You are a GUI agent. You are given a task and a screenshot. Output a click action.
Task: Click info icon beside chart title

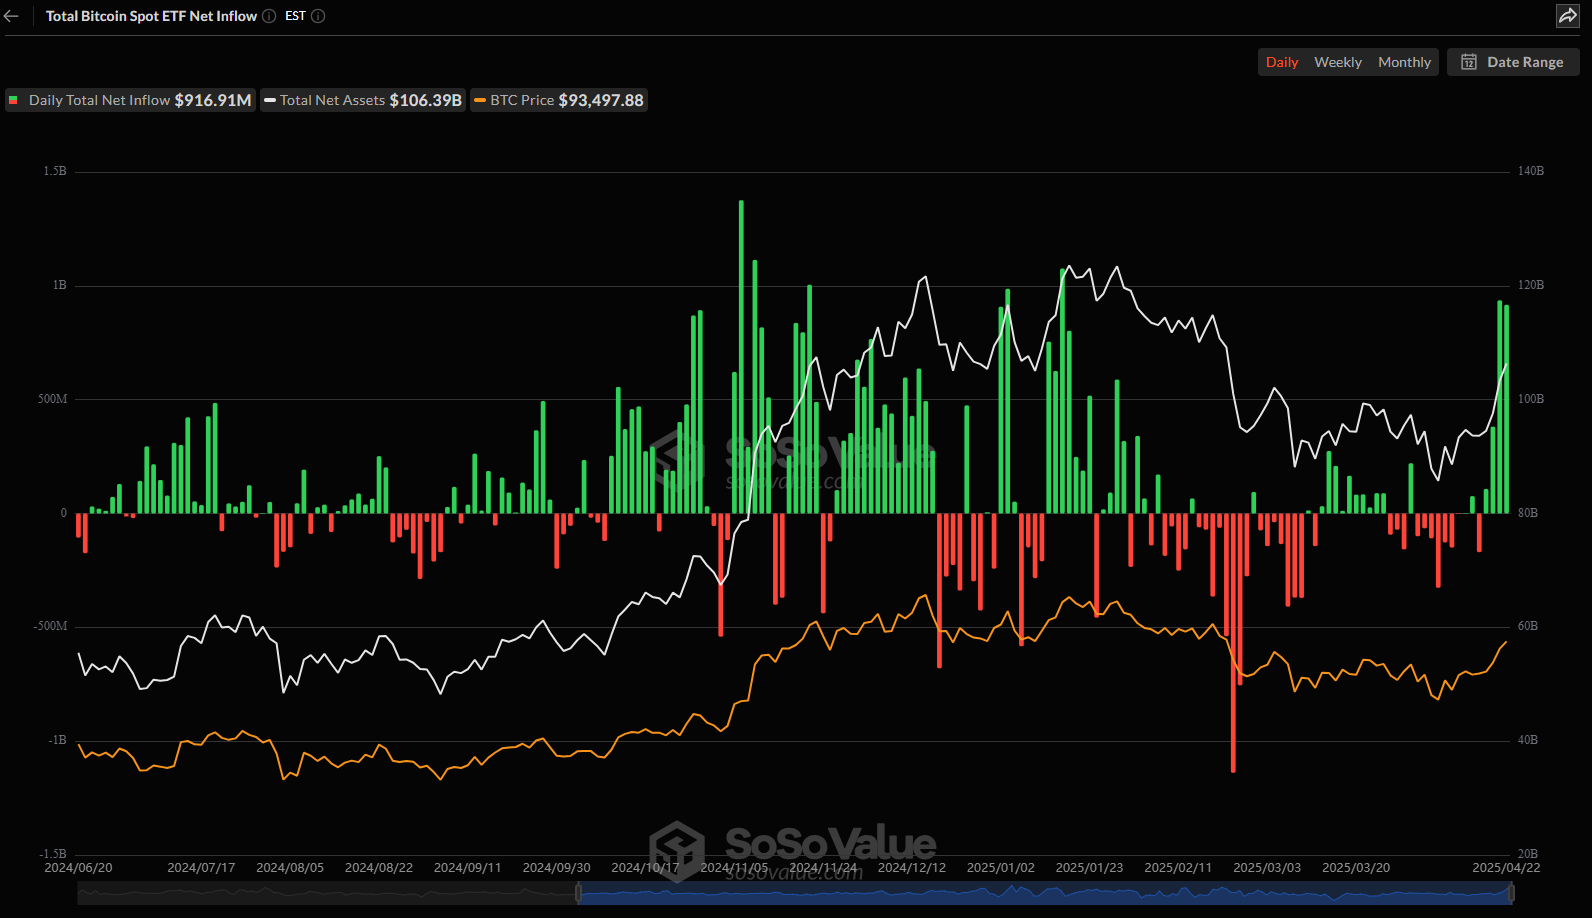(269, 16)
